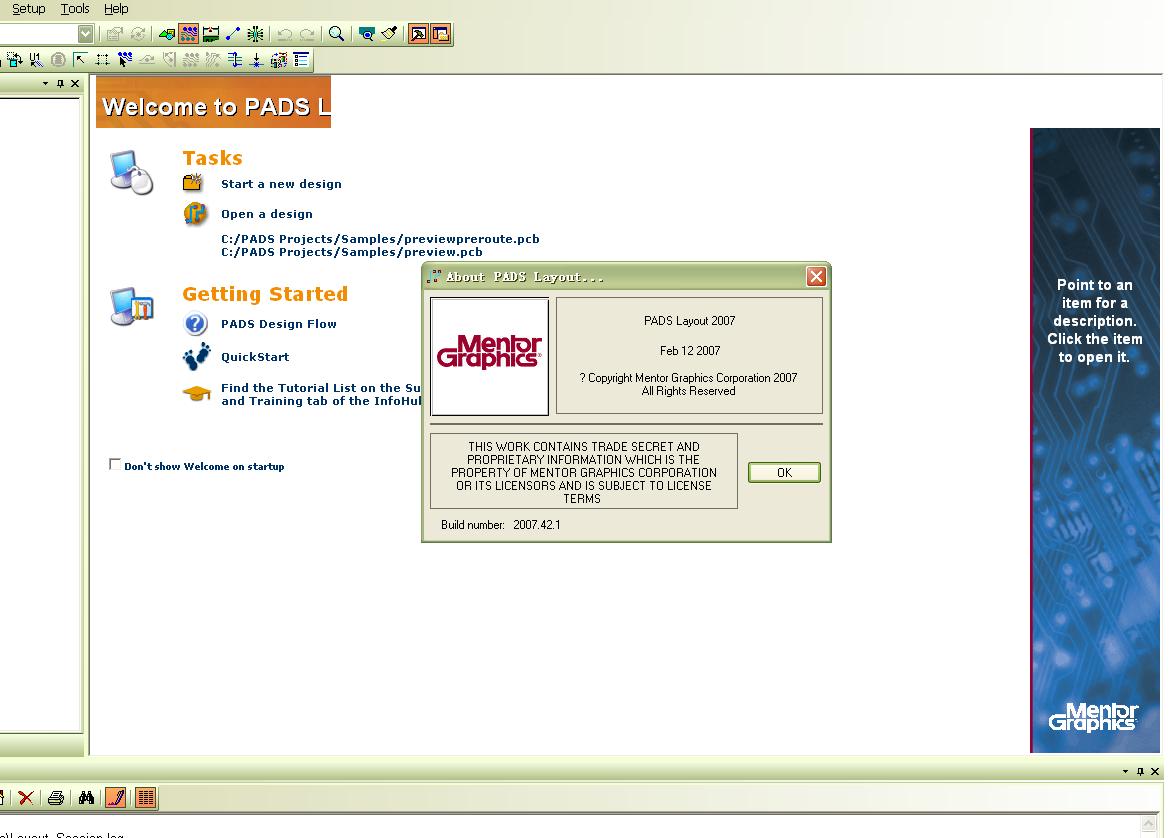Image resolution: width=1171 pixels, height=838 pixels.
Task: Click OK in About PADS Layout dialog
Action: pyautogui.click(x=784, y=473)
